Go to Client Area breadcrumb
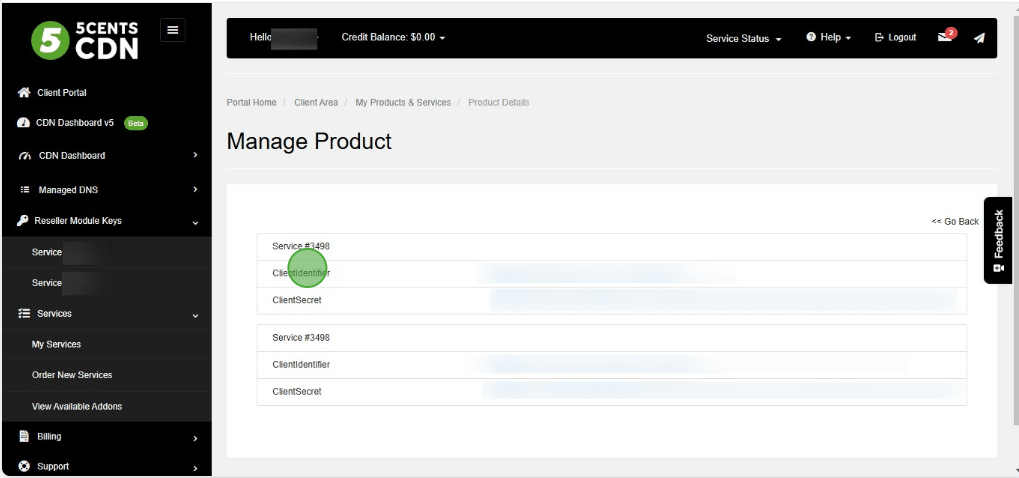This screenshot has height=478, width=1019. (x=316, y=103)
